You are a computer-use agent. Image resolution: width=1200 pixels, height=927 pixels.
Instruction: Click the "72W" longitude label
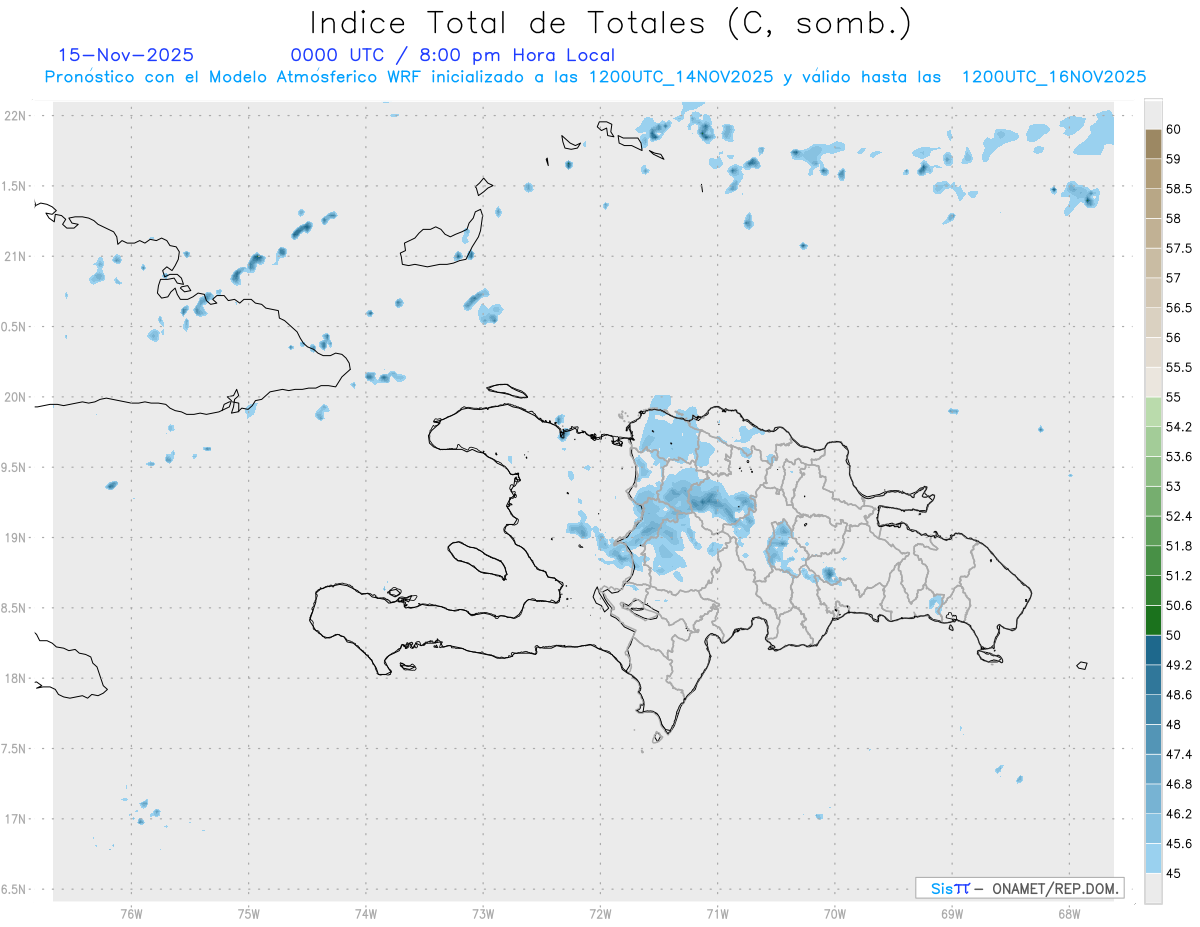[601, 913]
